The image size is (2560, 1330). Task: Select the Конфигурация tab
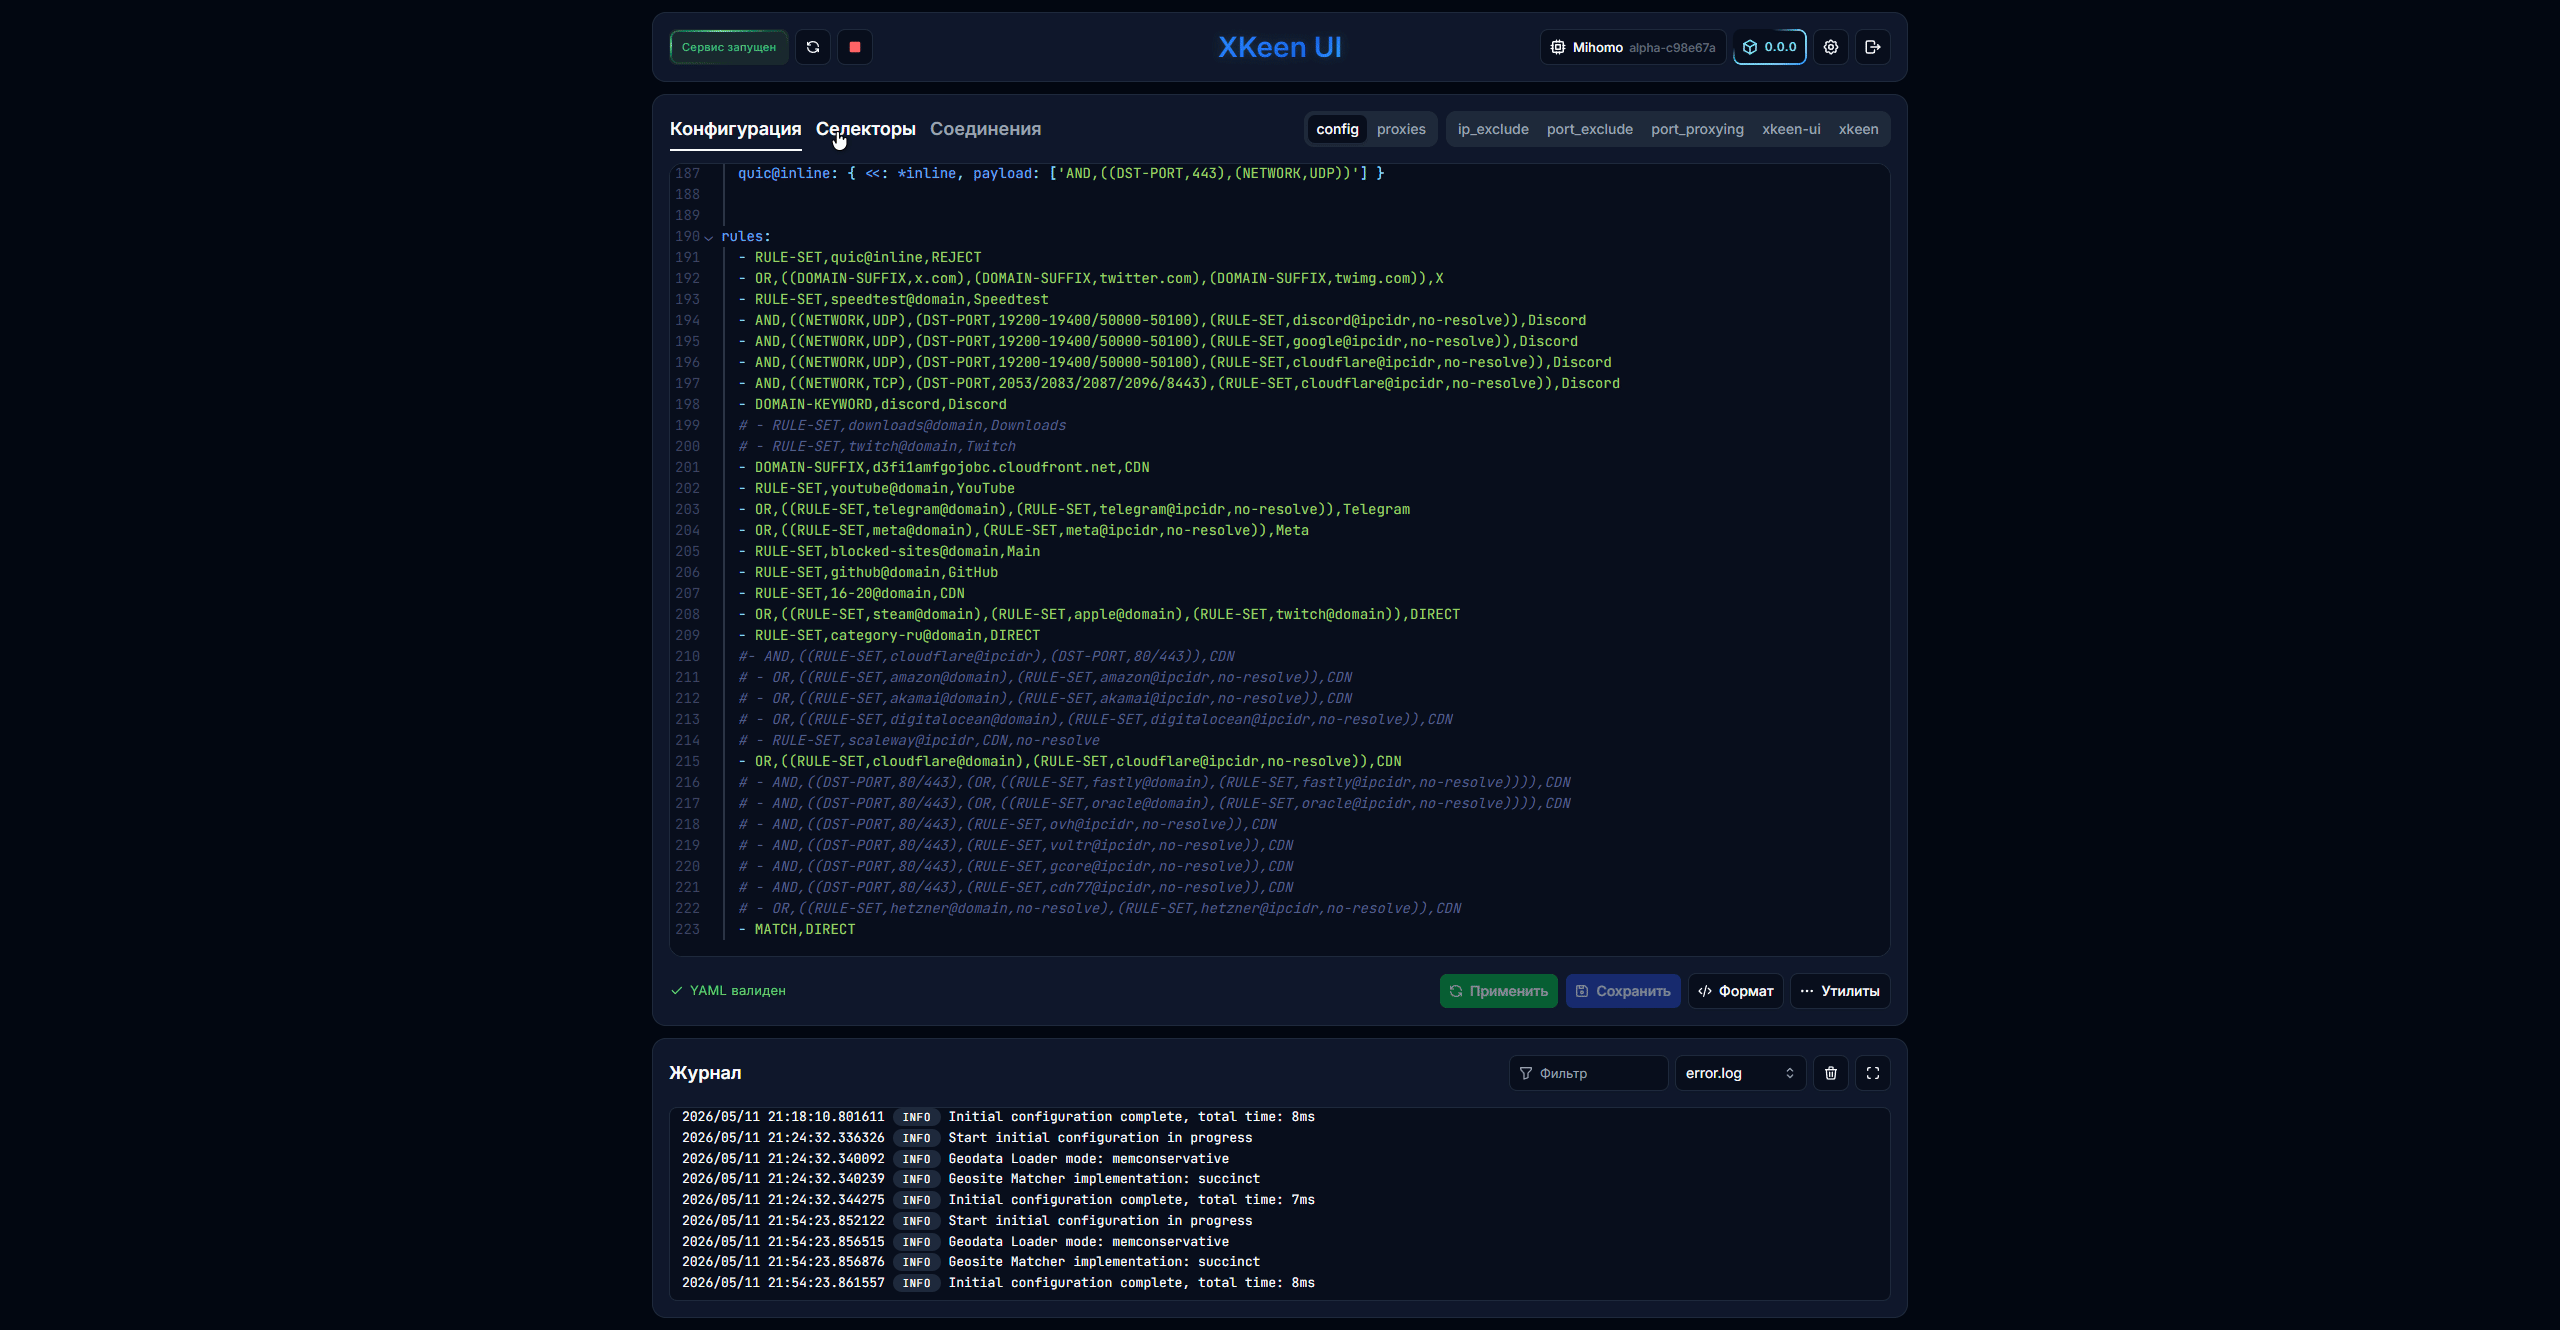tap(736, 129)
